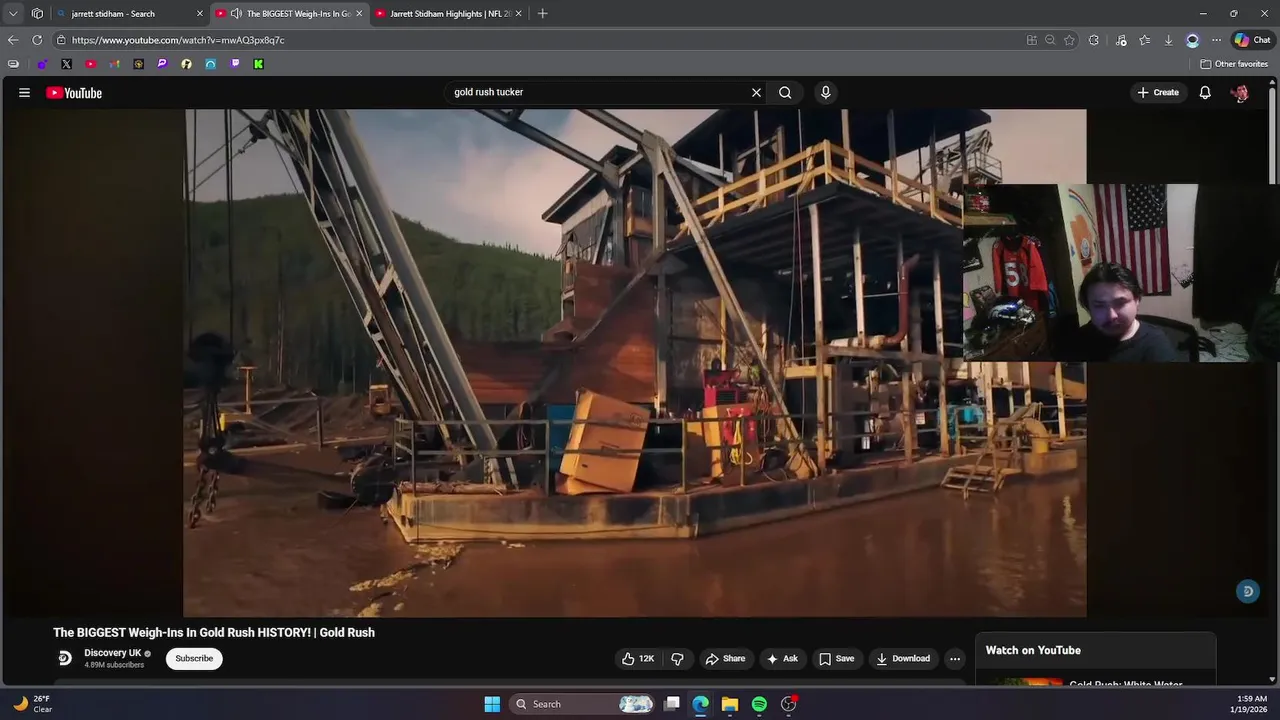Download the Gold Rush video
The width and height of the screenshot is (1280, 720).
pos(903,658)
